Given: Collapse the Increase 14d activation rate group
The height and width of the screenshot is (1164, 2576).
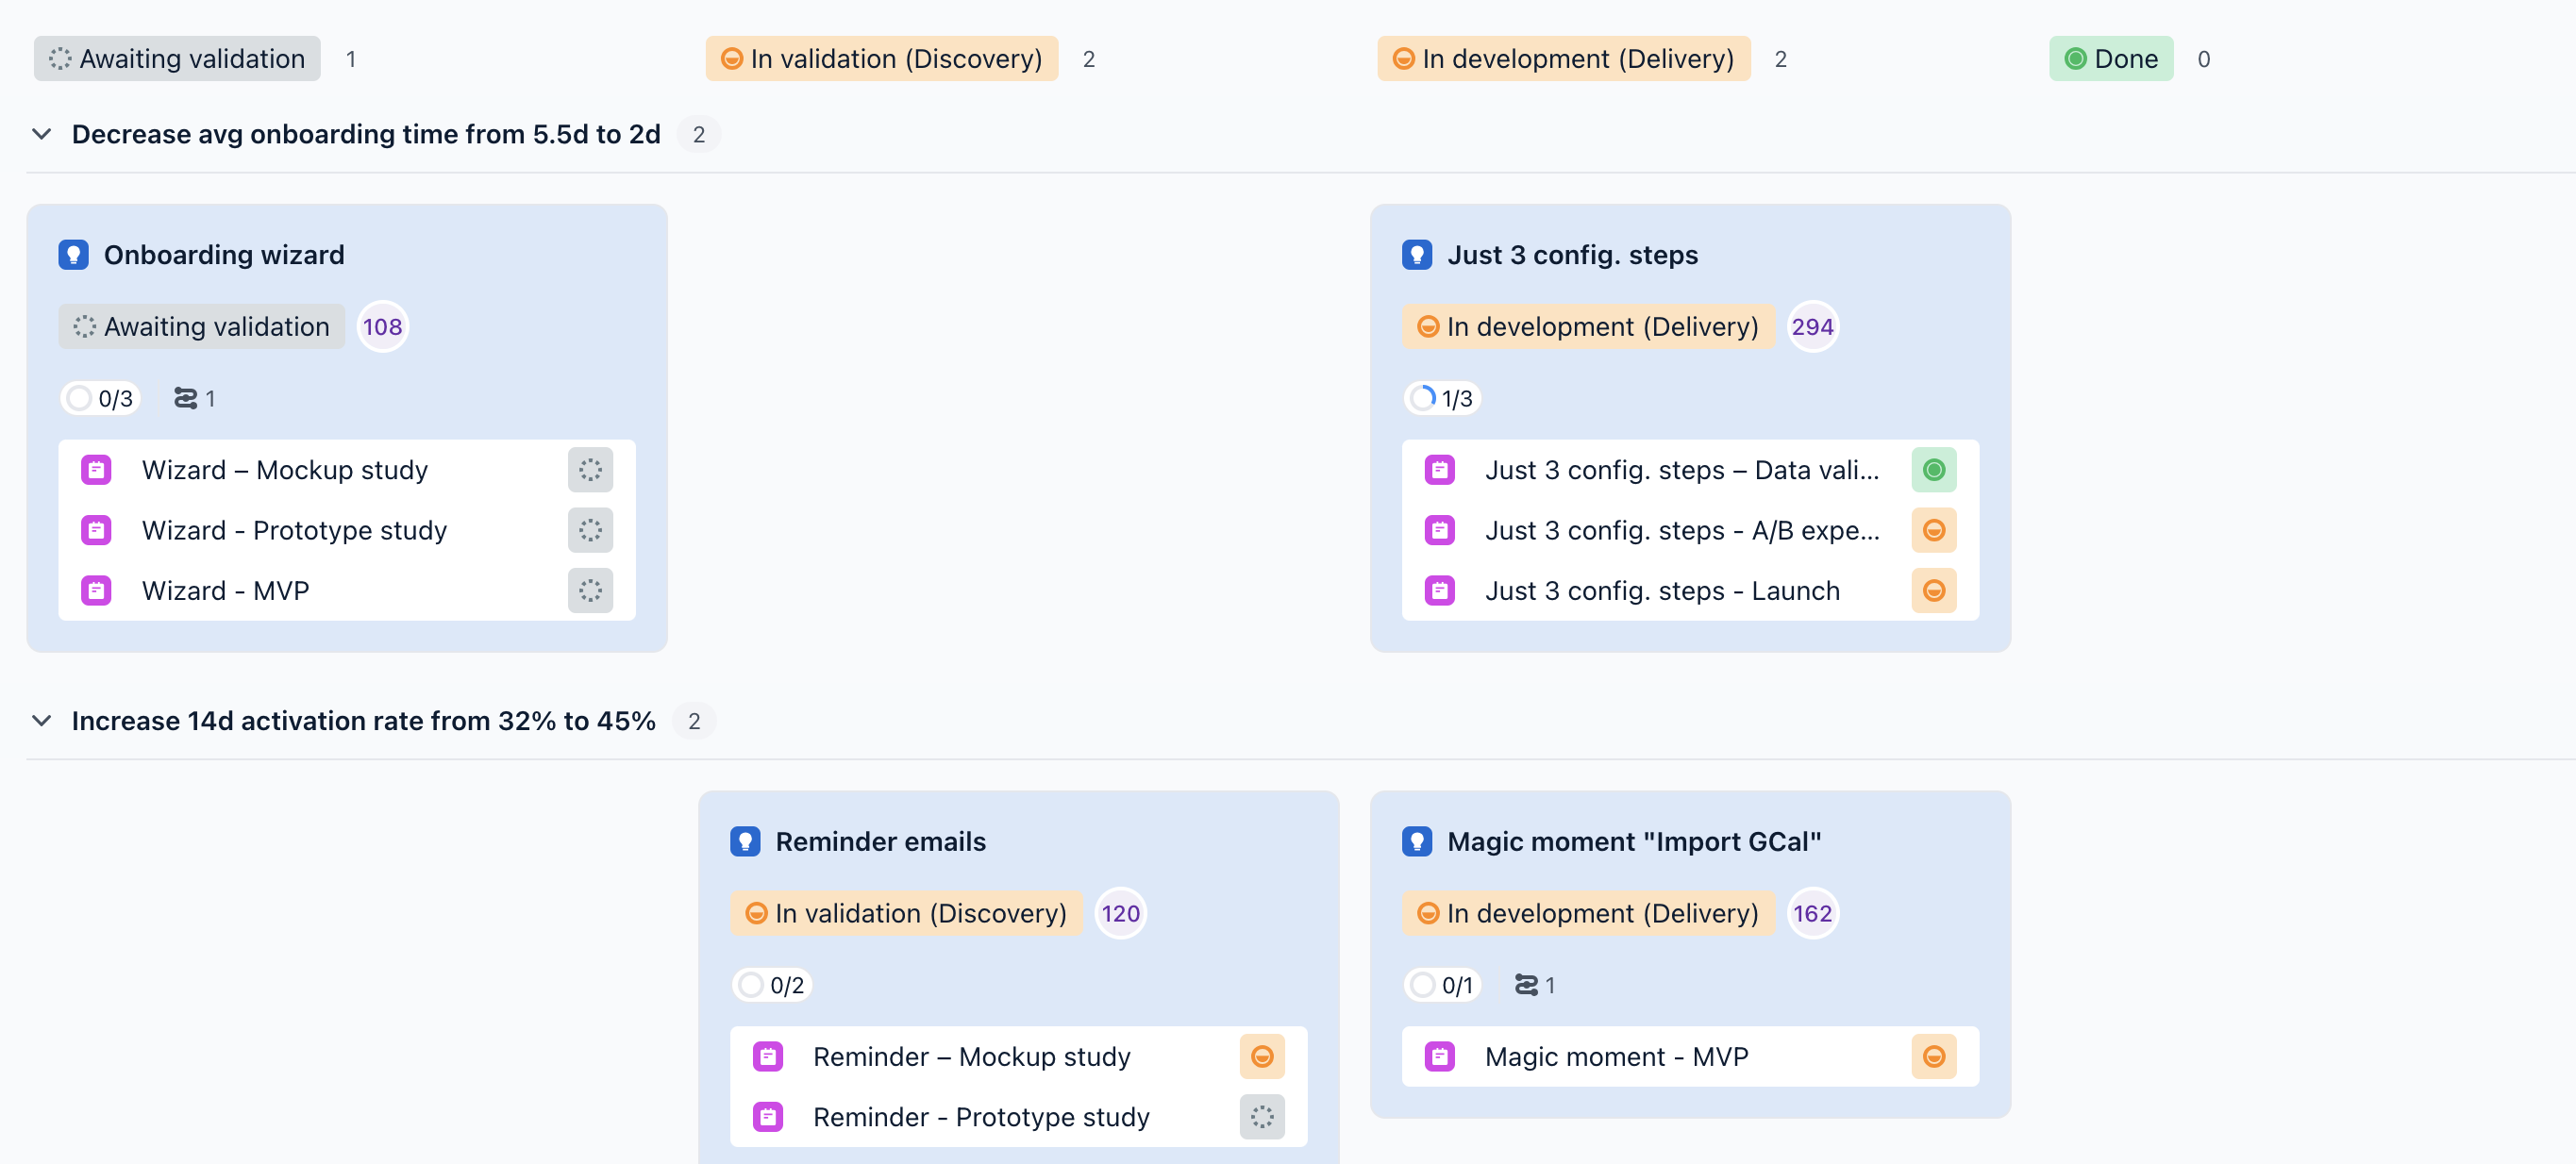Looking at the screenshot, I should (42, 721).
